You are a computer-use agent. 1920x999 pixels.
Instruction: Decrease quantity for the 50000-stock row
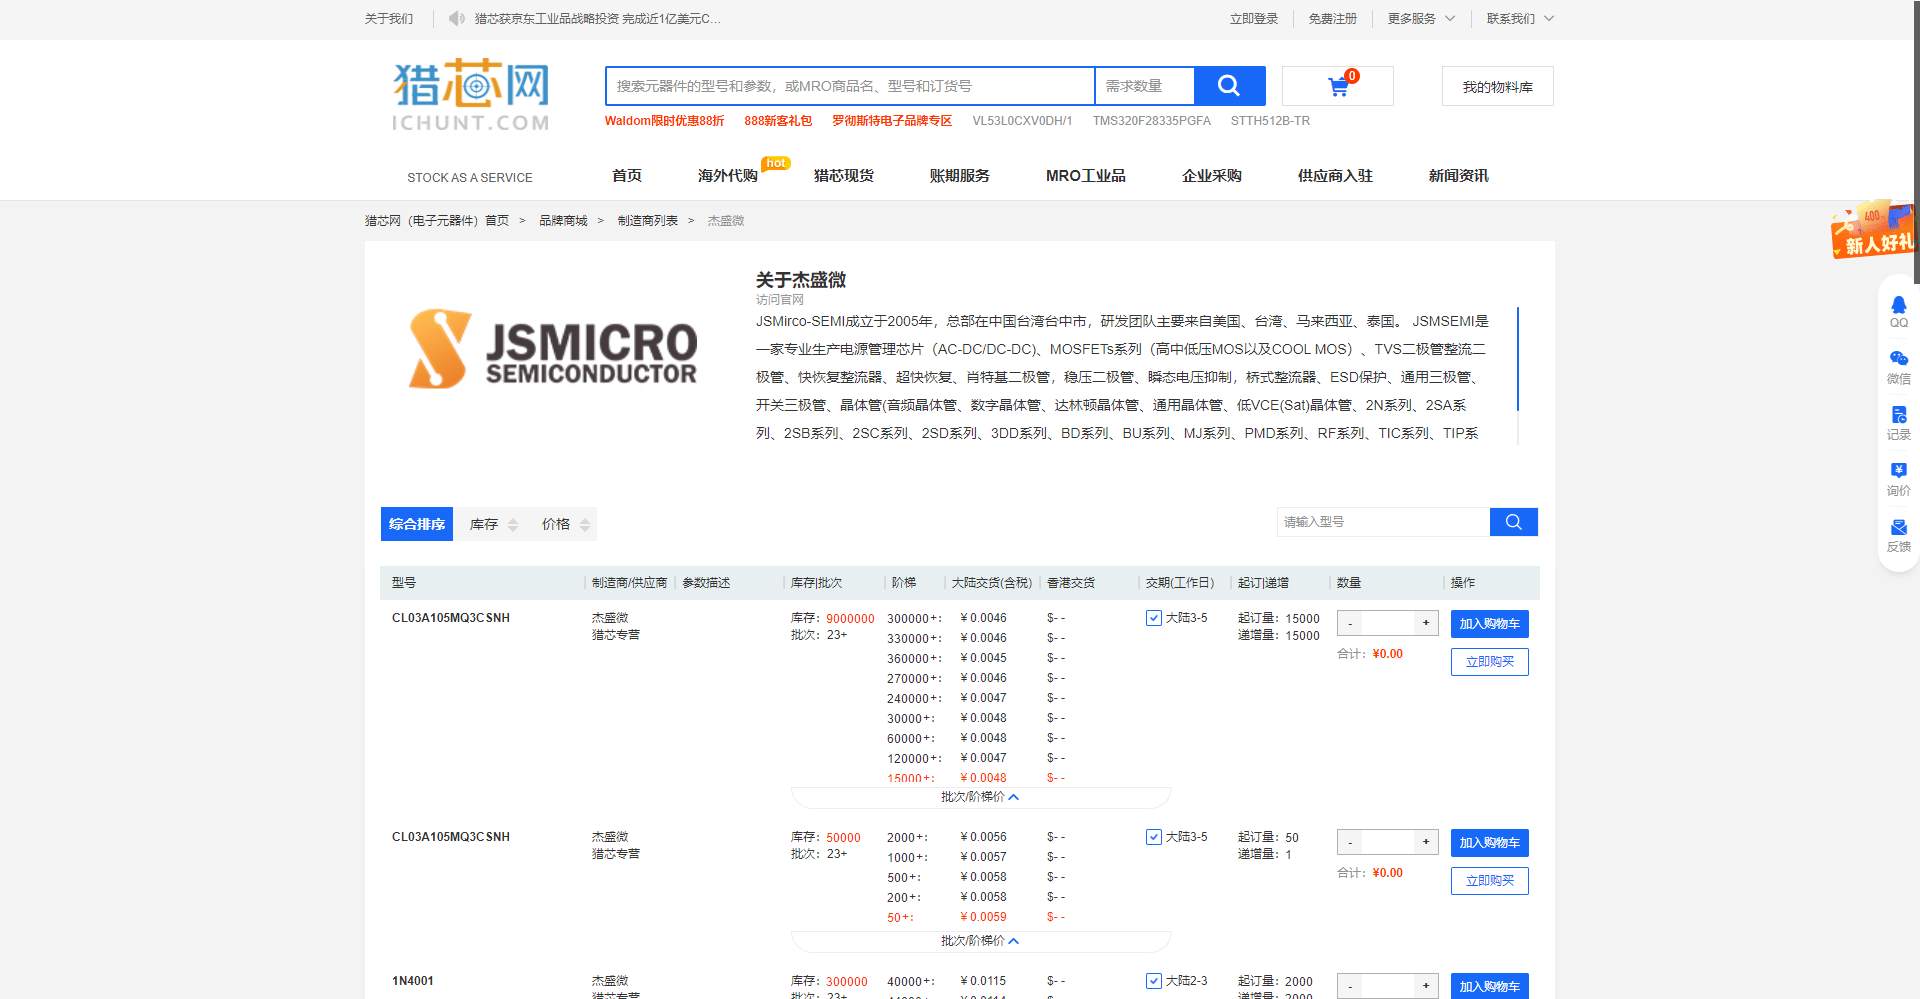[x=1350, y=842]
